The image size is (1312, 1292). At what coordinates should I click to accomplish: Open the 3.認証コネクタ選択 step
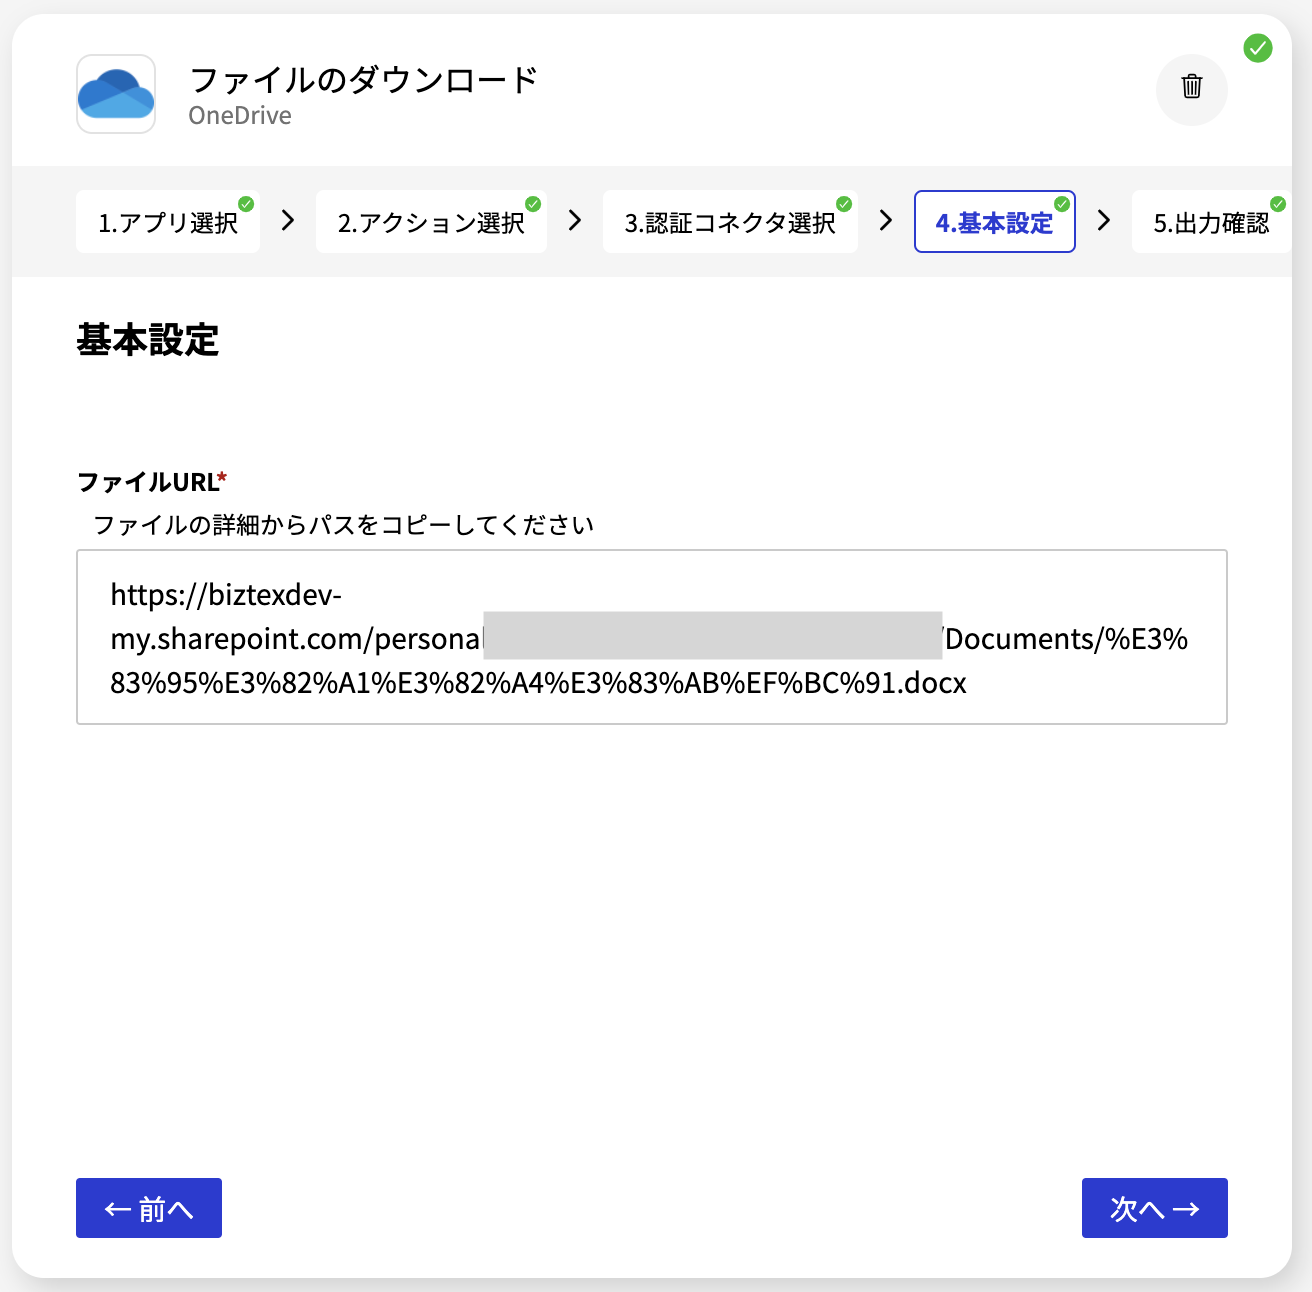tap(730, 221)
